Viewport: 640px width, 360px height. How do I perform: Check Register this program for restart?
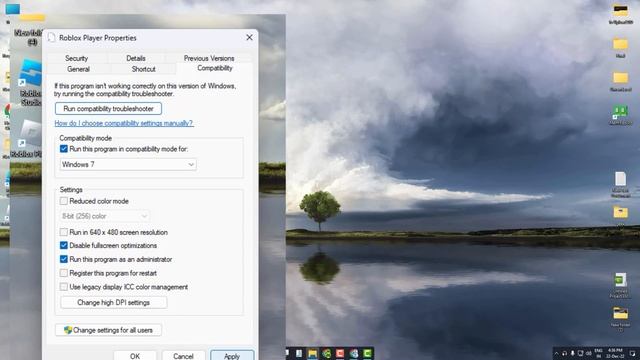point(64,273)
